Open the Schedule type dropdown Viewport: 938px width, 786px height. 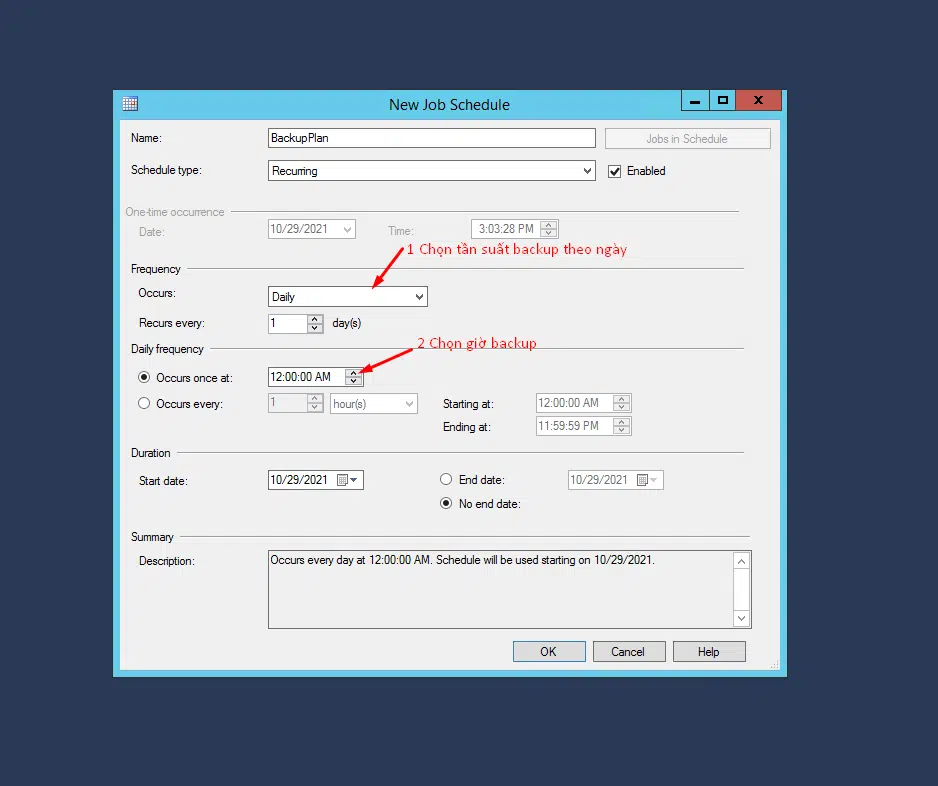[x=587, y=170]
